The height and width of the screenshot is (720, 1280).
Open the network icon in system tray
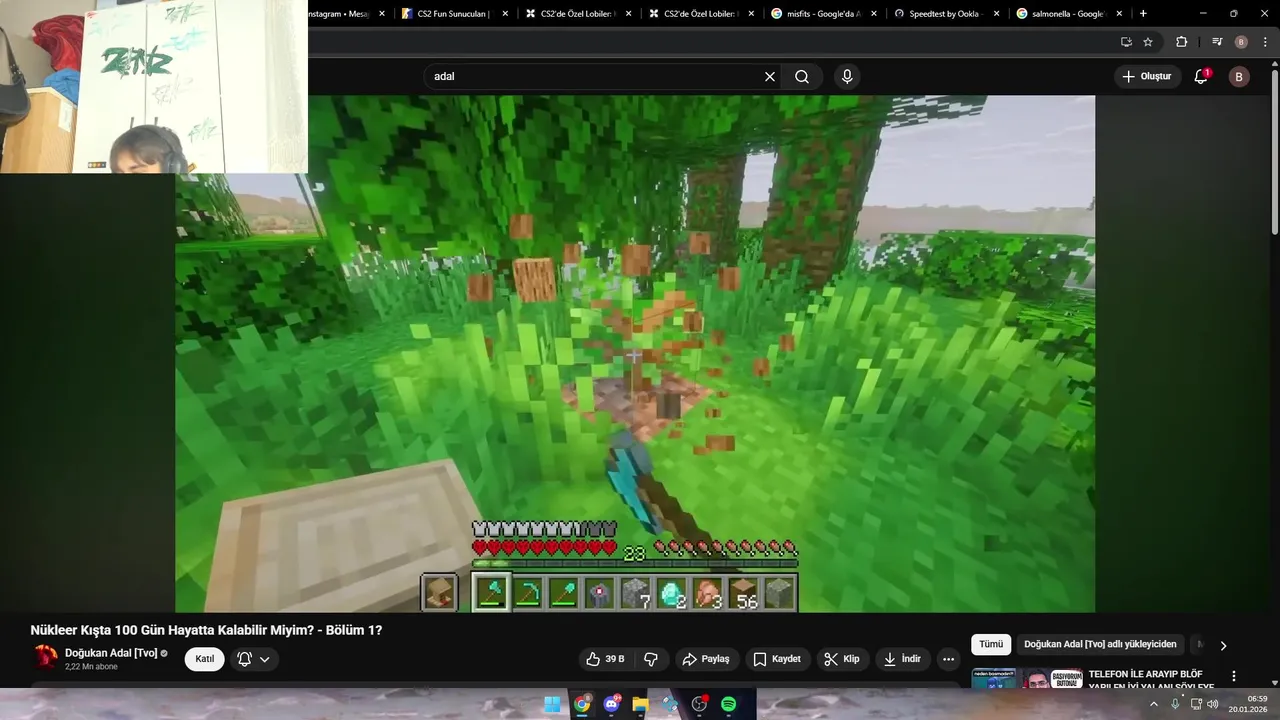(1196, 704)
